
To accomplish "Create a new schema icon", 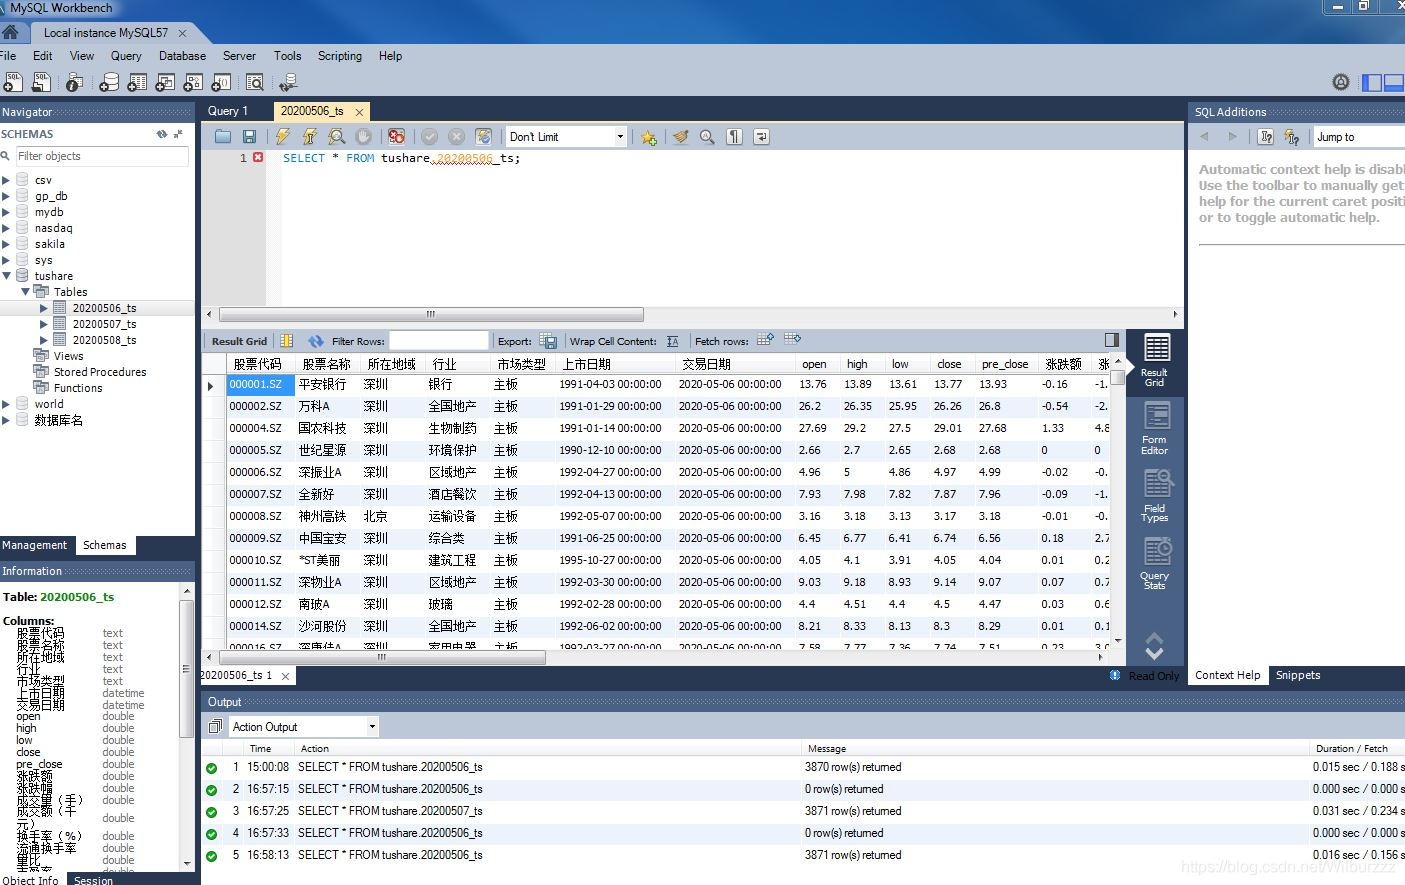I will [x=109, y=82].
